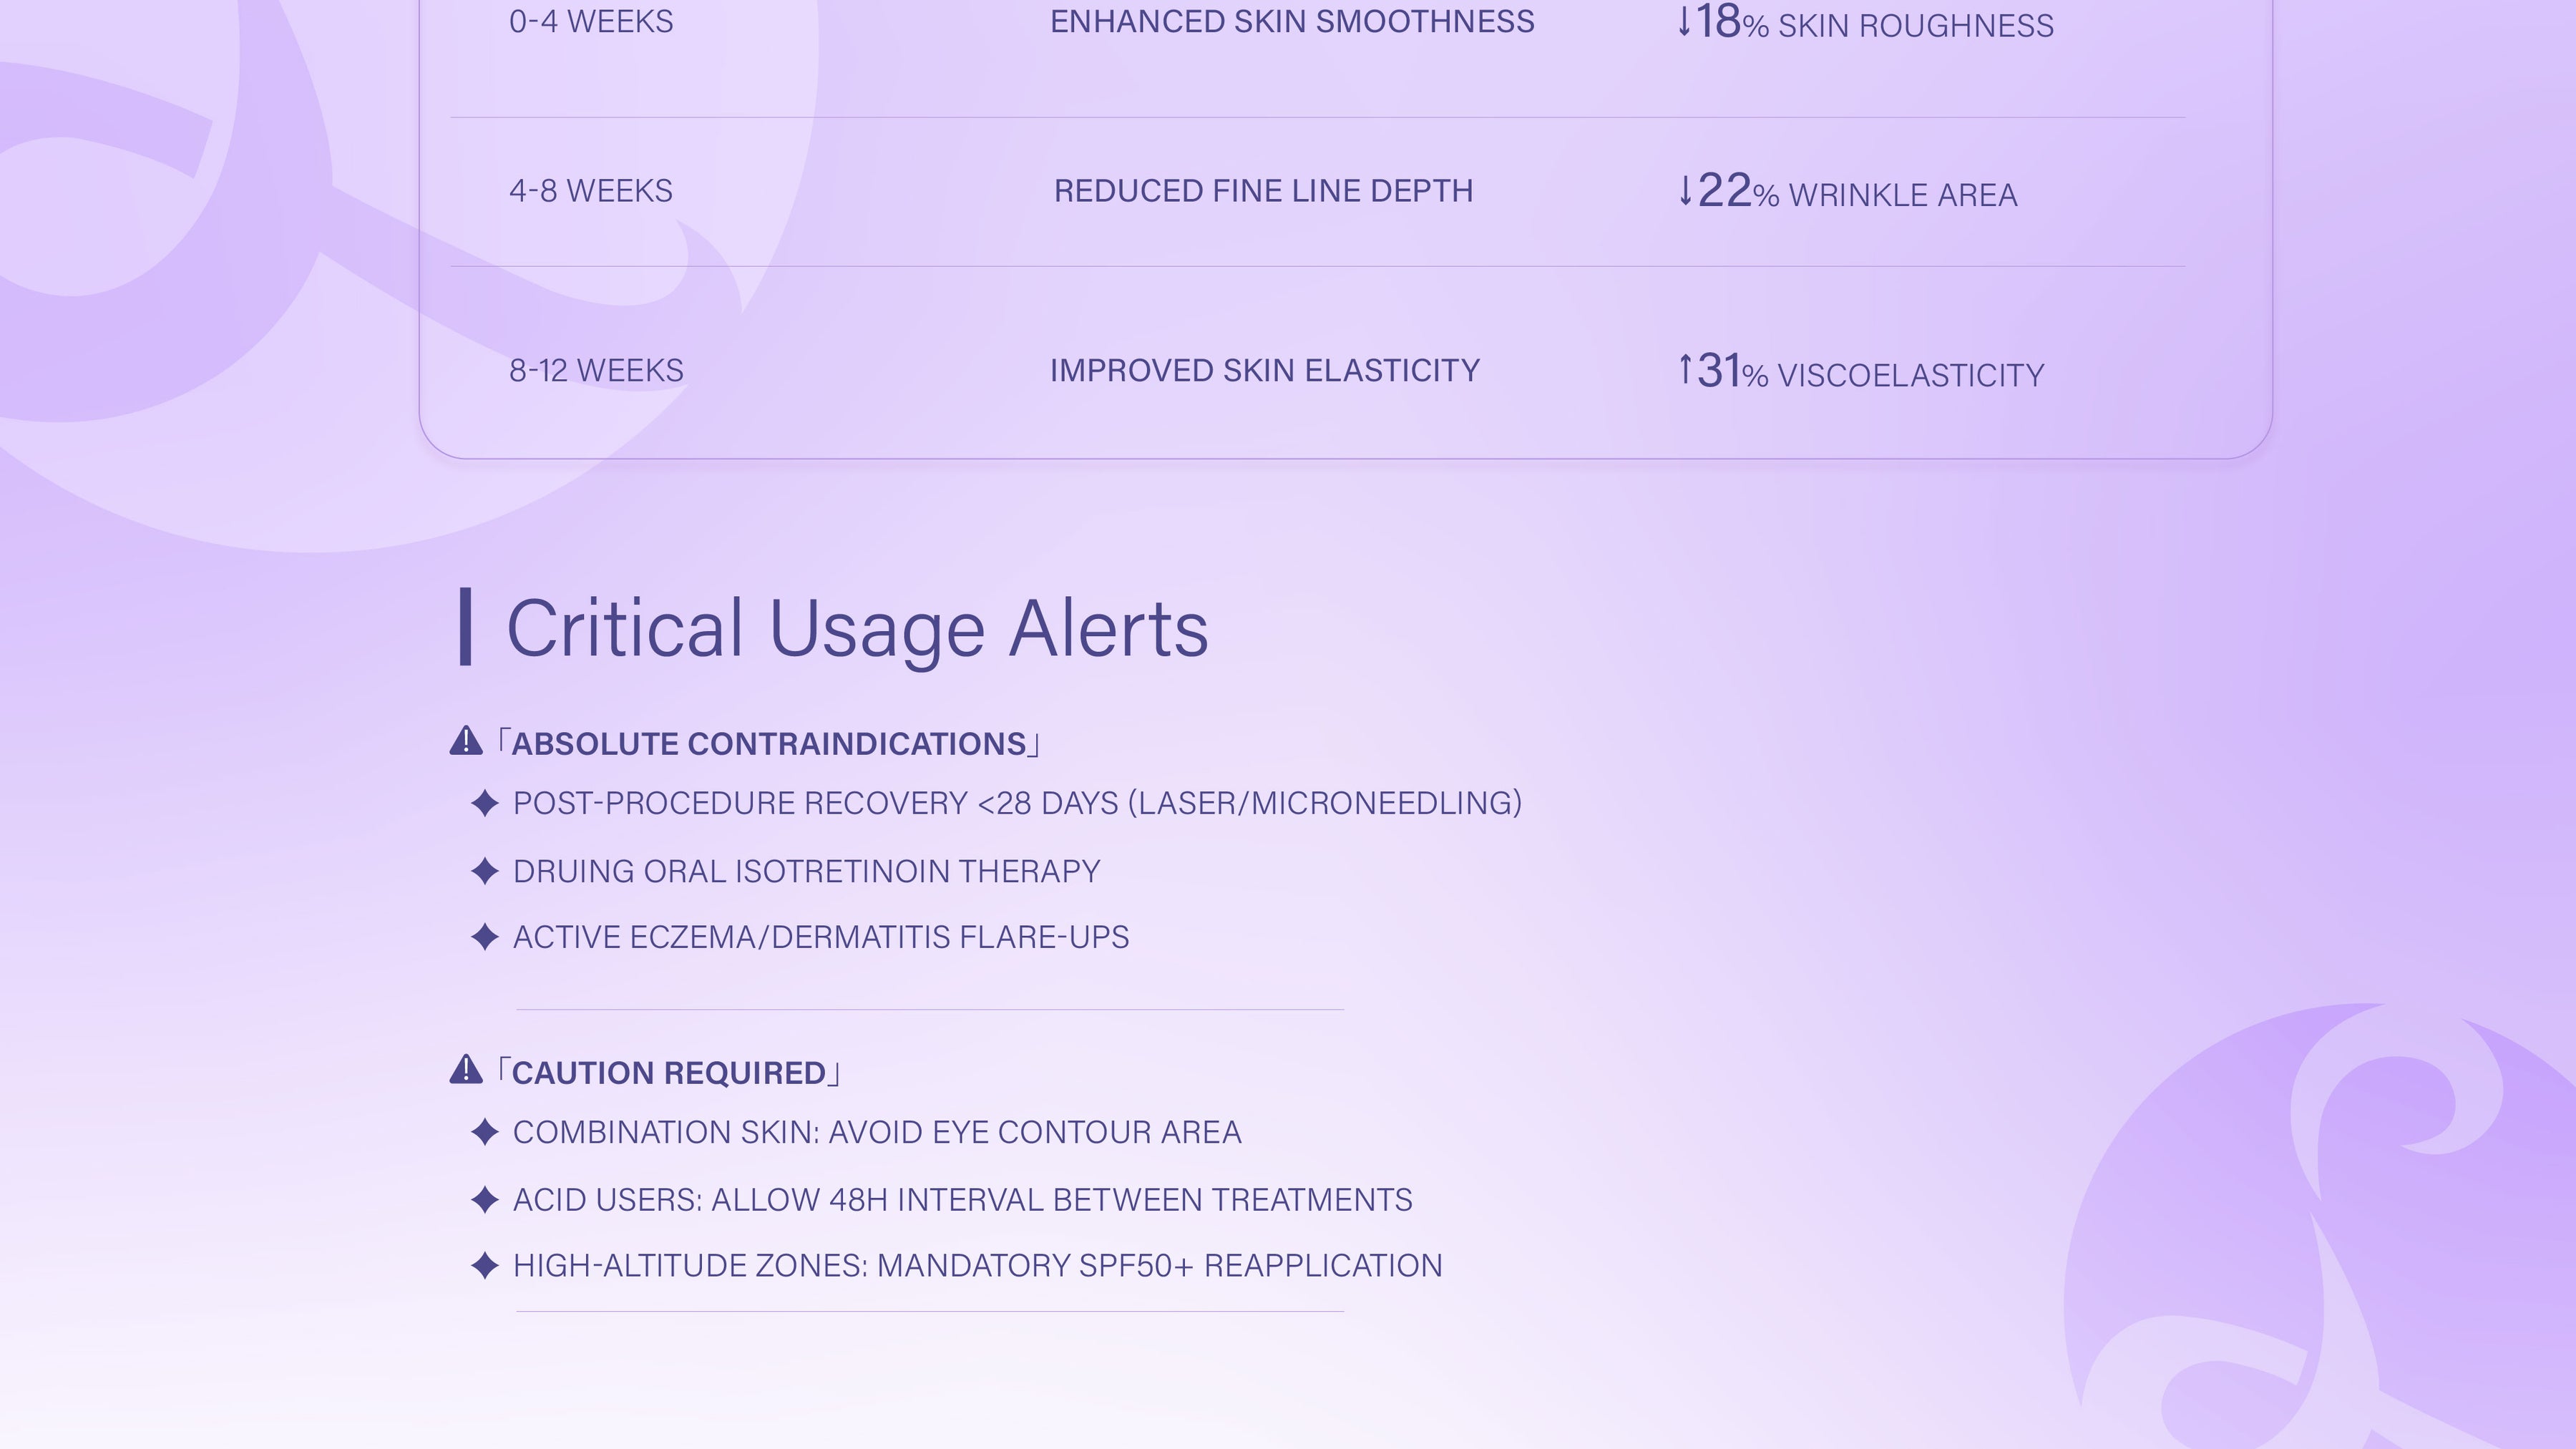Screen dimensions: 2576x1449
Task: Click star bullet beside Post-Procedure Recovery
Action: click(485, 803)
